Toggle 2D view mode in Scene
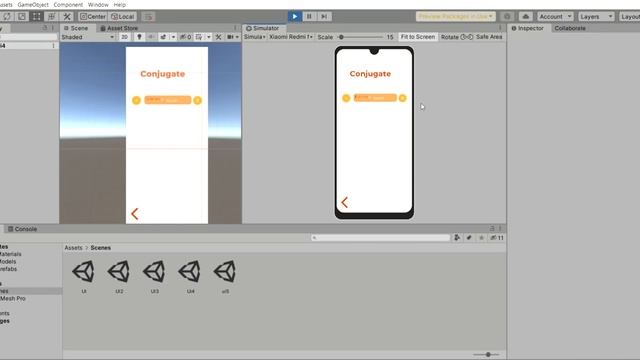640x360 pixels. point(124,37)
